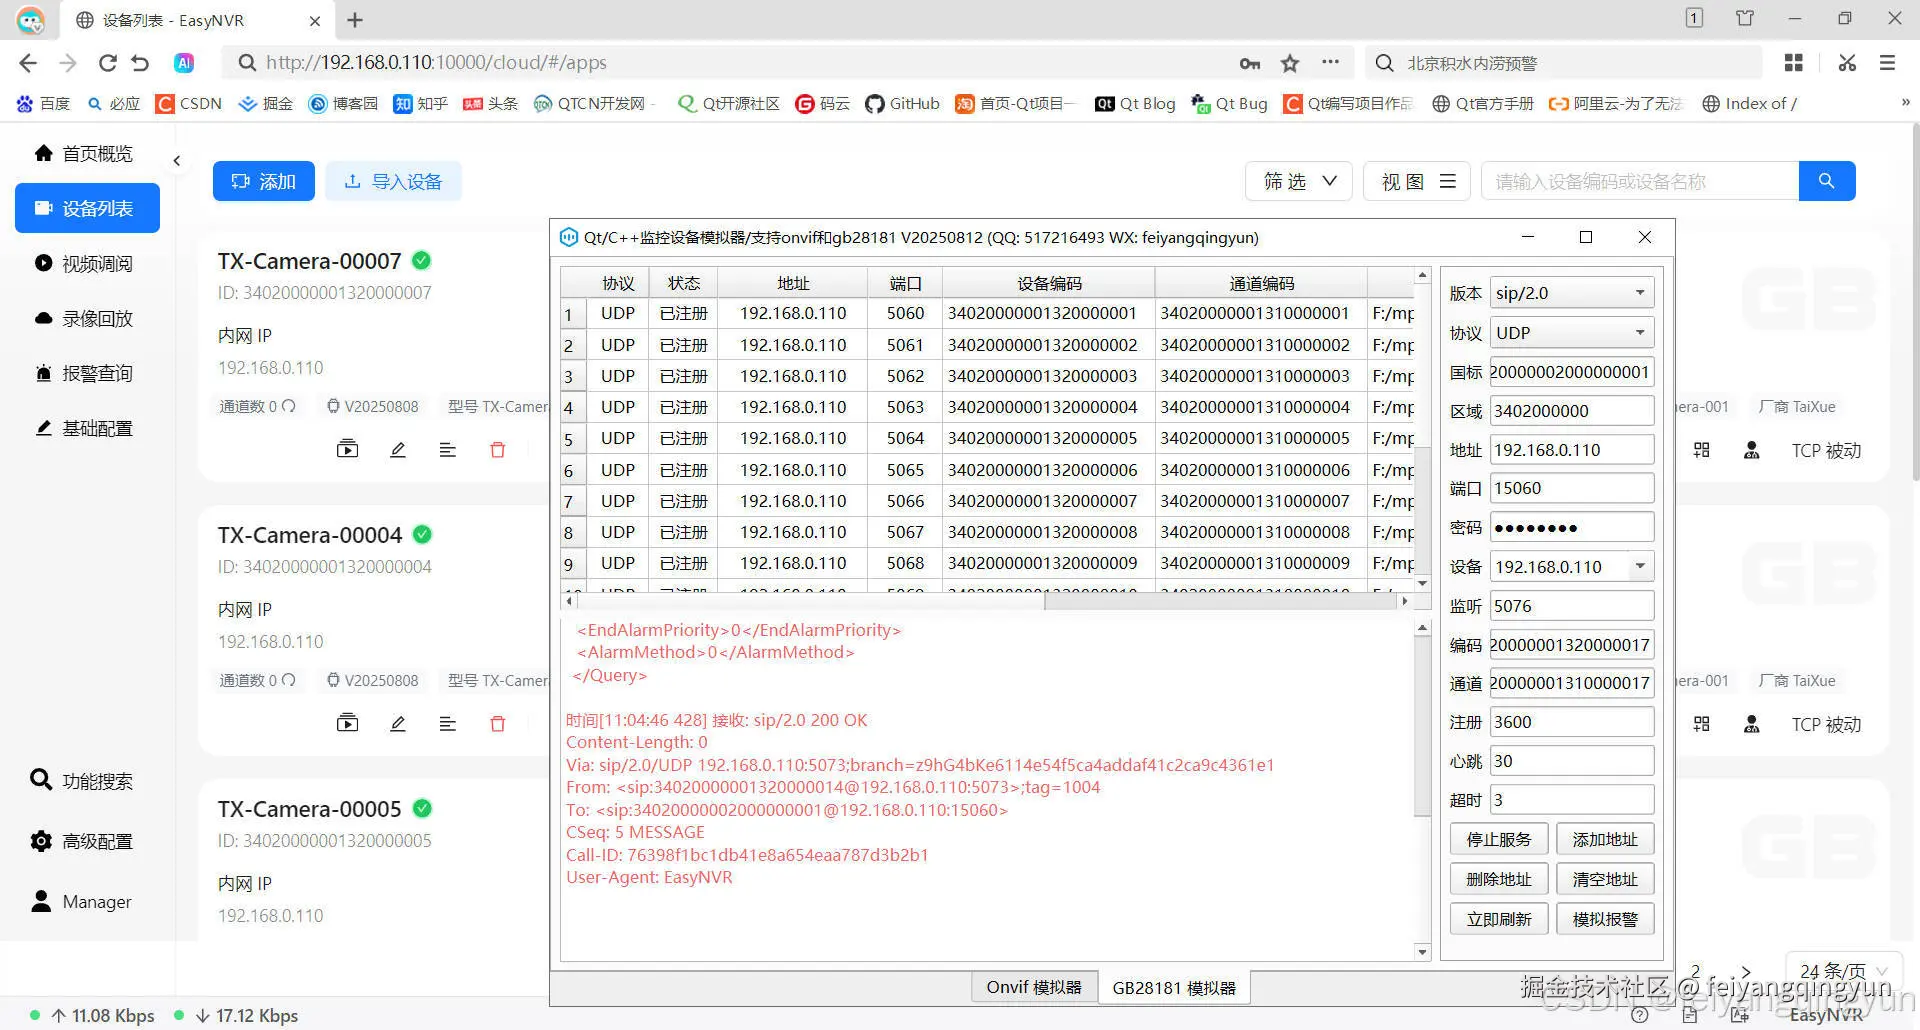Viewport: 1920px width, 1030px height.
Task: Click the log area's vertical scrollbar thumb
Action: pos(1422,726)
